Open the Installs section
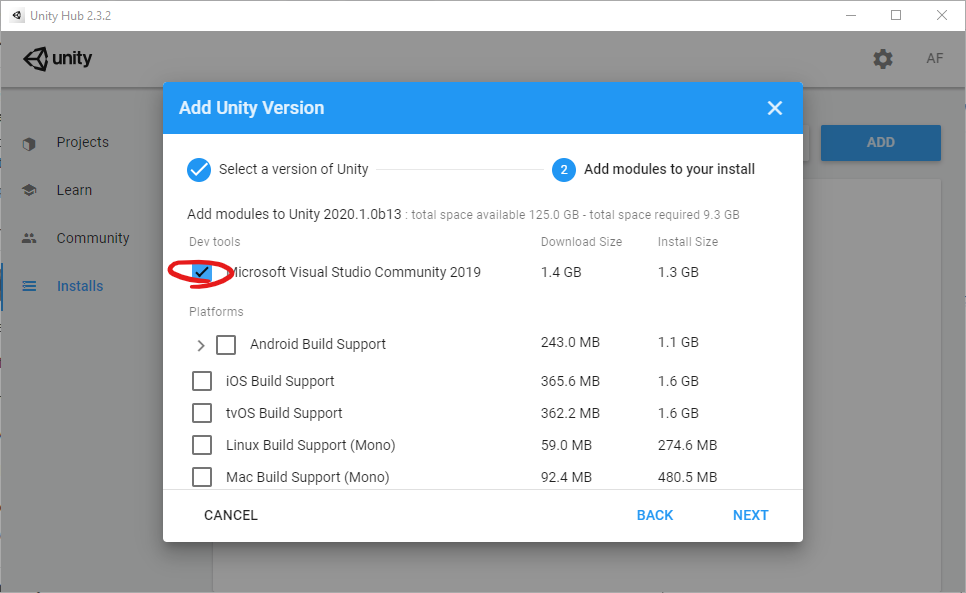This screenshot has height=593, width=966. [80, 286]
